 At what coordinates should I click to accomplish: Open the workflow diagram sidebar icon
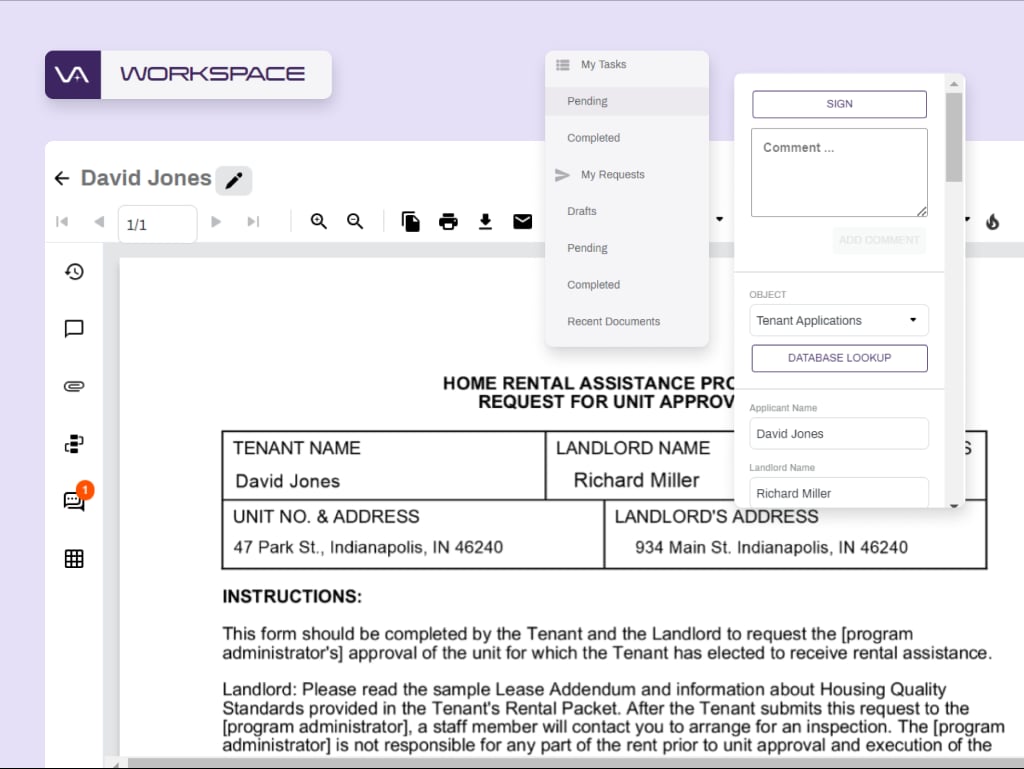(74, 444)
